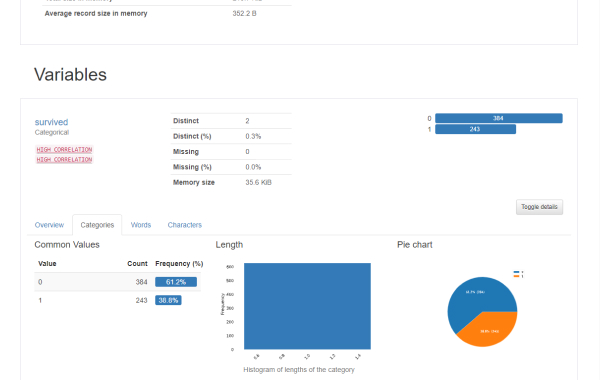Screen dimensions: 600x380
Task: Select the Categories tab
Action: [97, 225]
